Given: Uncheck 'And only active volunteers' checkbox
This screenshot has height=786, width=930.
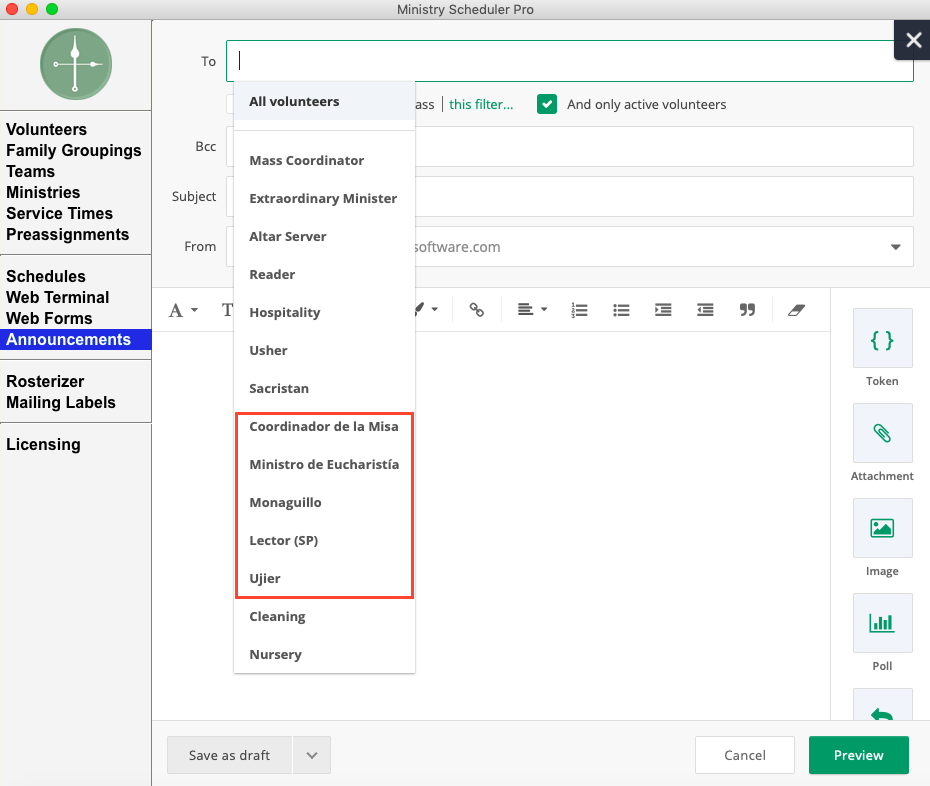Looking at the screenshot, I should coord(547,104).
